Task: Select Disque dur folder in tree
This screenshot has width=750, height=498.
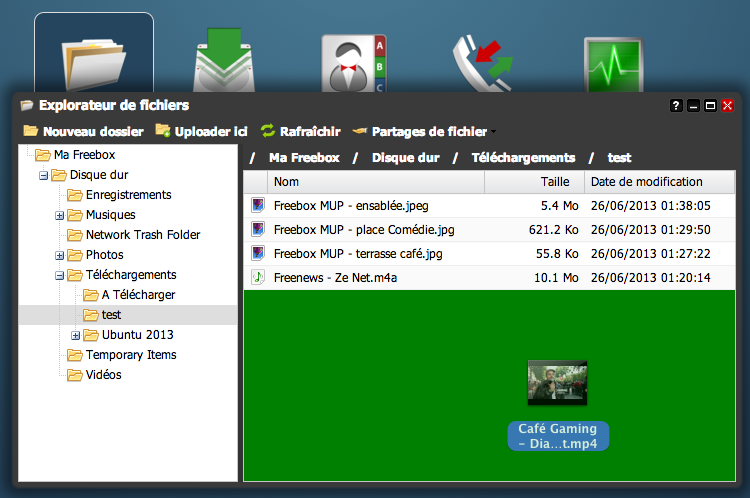Action: 99,175
